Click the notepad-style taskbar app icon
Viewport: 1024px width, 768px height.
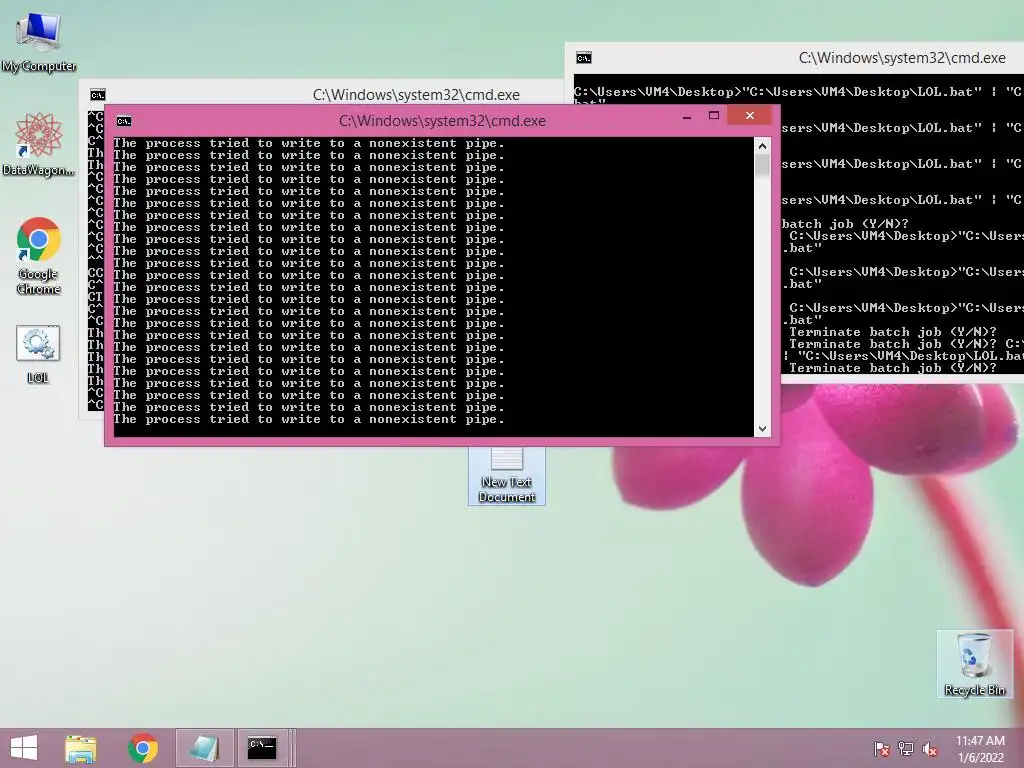pos(204,748)
